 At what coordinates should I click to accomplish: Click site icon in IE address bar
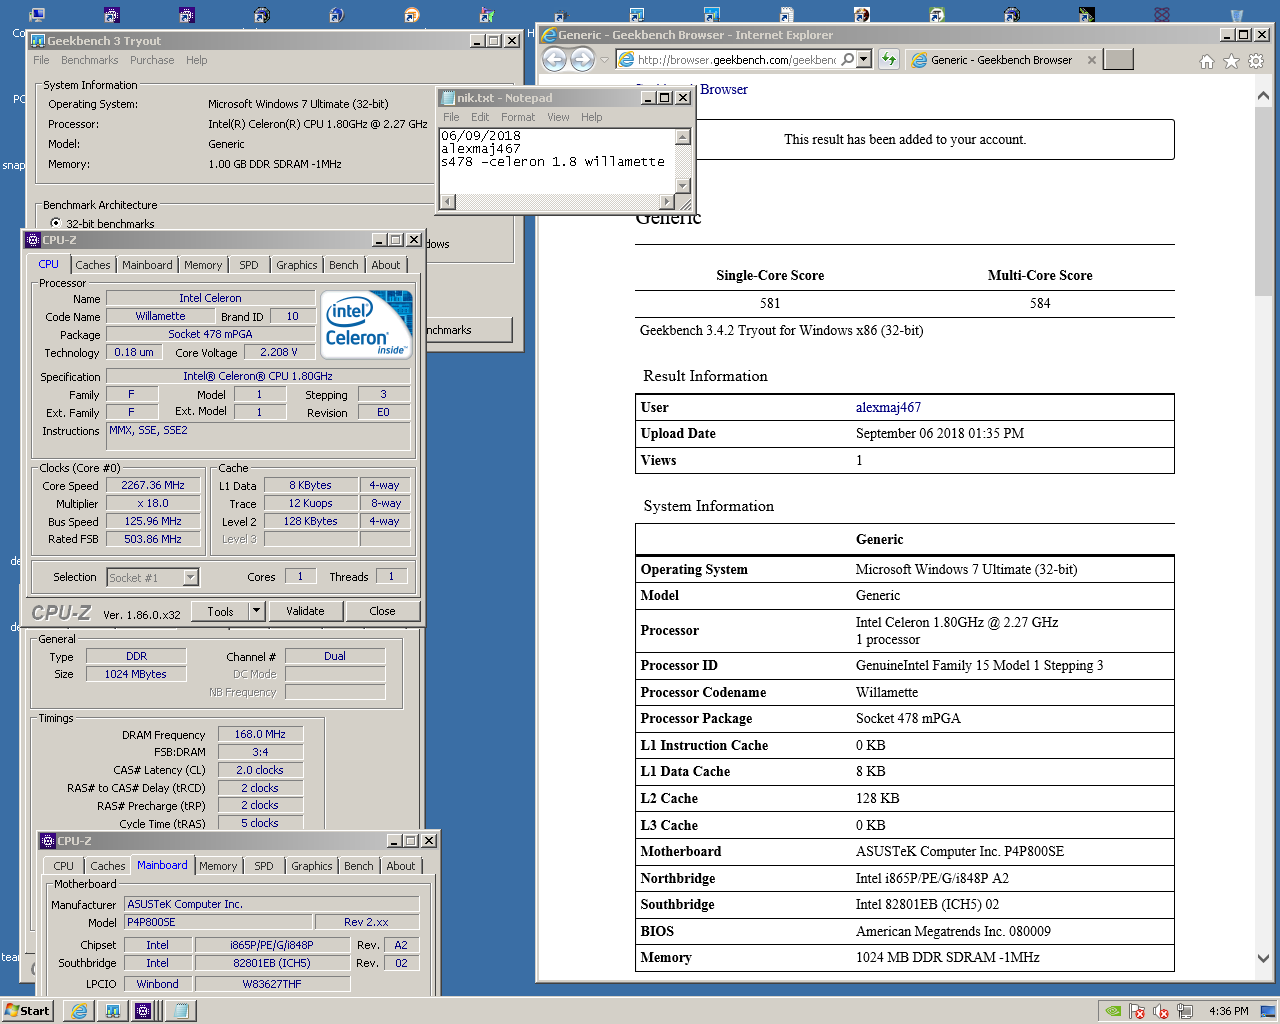tap(626, 60)
